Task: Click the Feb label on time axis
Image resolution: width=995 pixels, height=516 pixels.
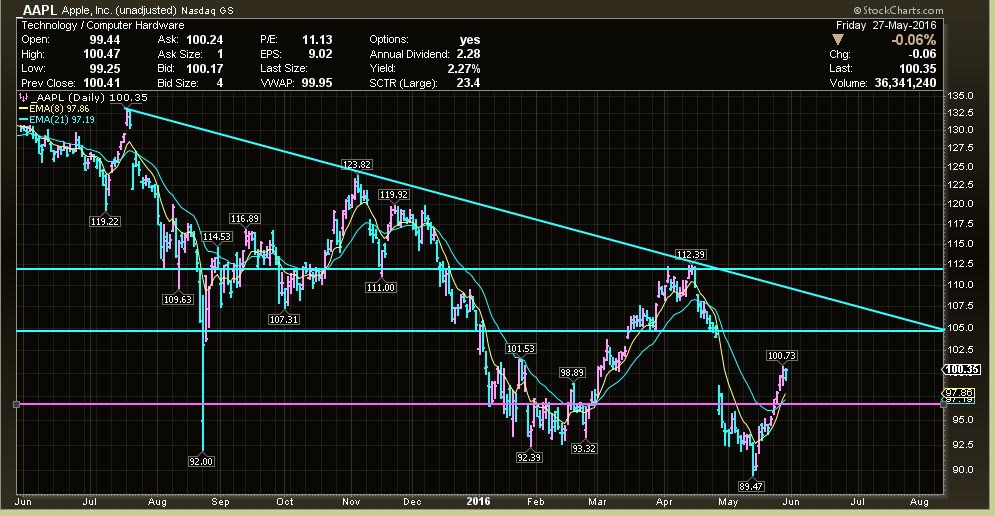Action: click(536, 501)
